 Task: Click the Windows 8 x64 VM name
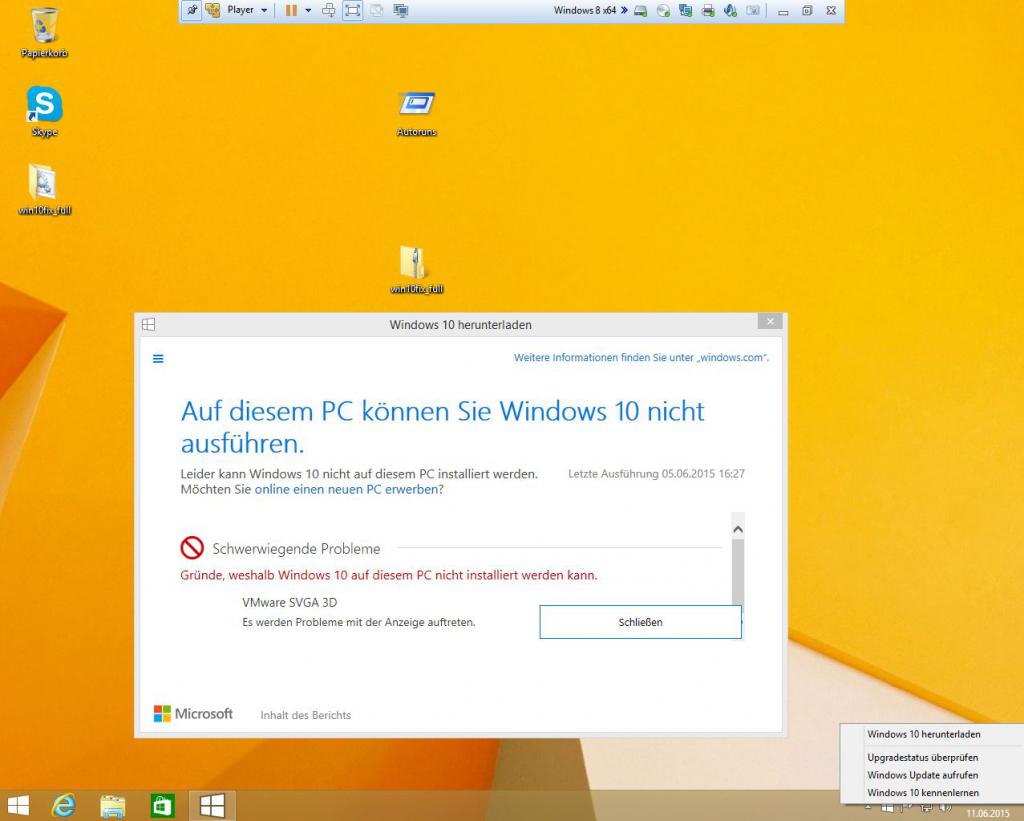pyautogui.click(x=584, y=10)
